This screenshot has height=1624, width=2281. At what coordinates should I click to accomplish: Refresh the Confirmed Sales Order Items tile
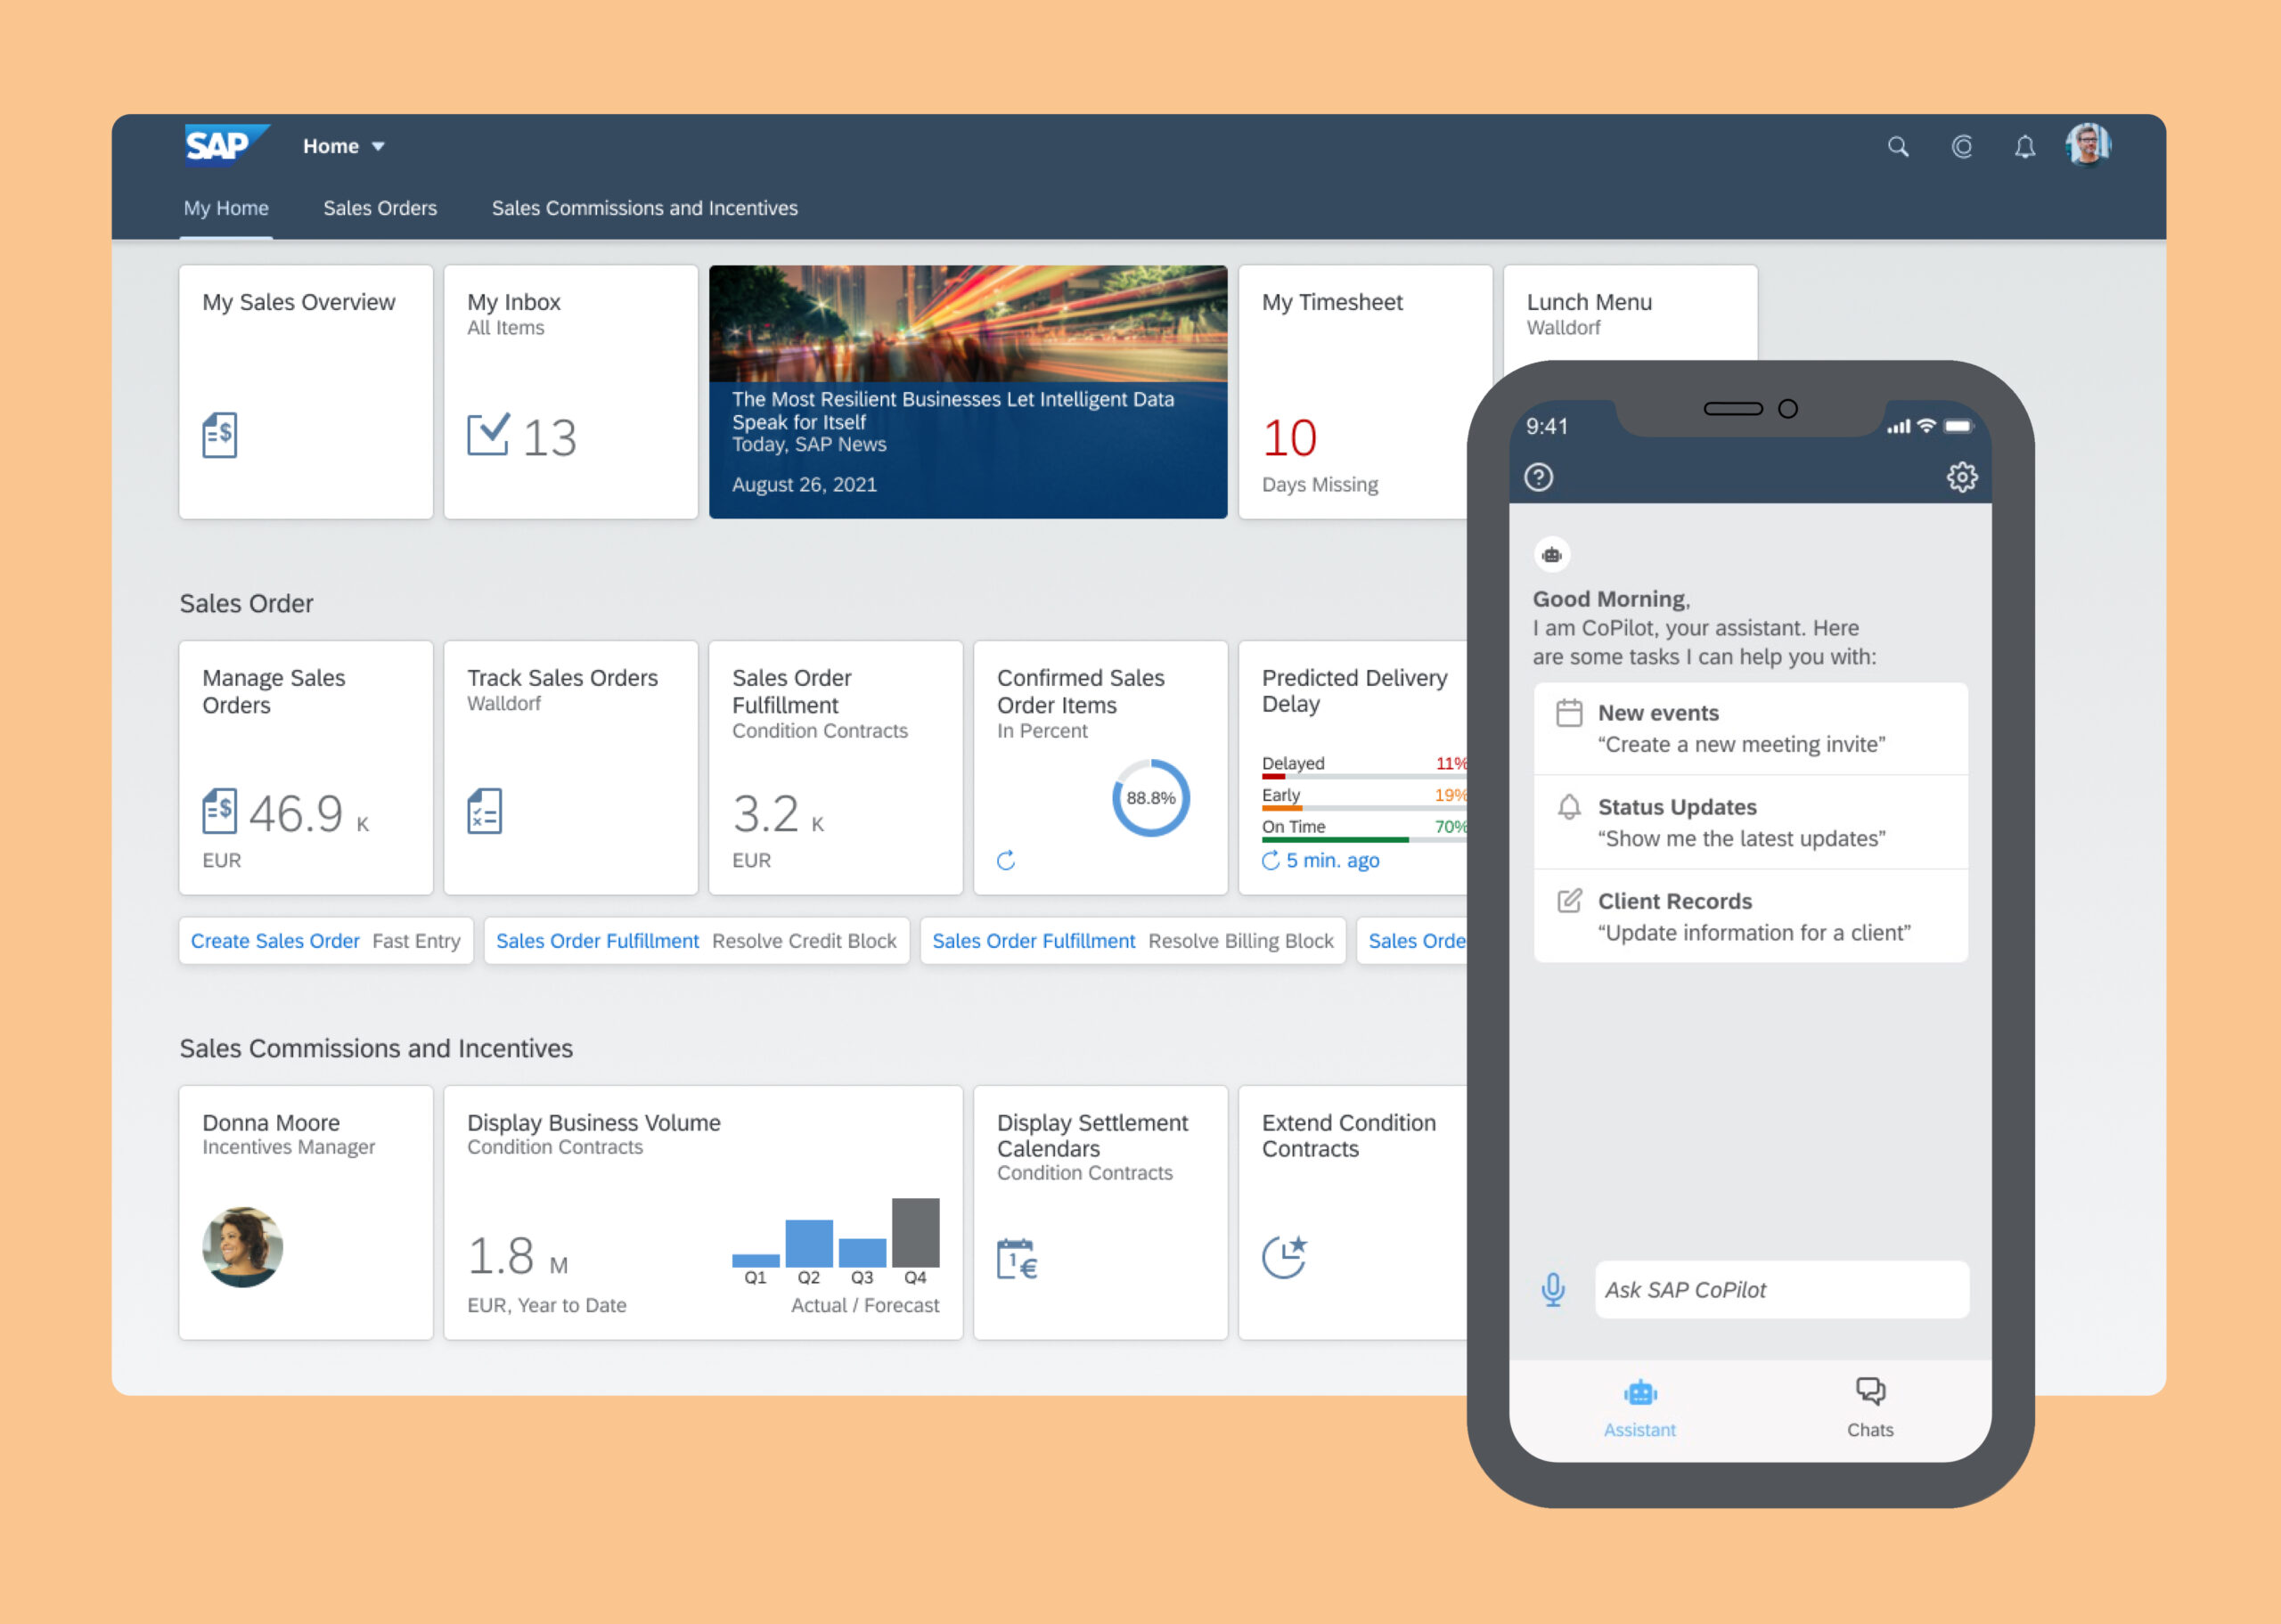click(1006, 860)
